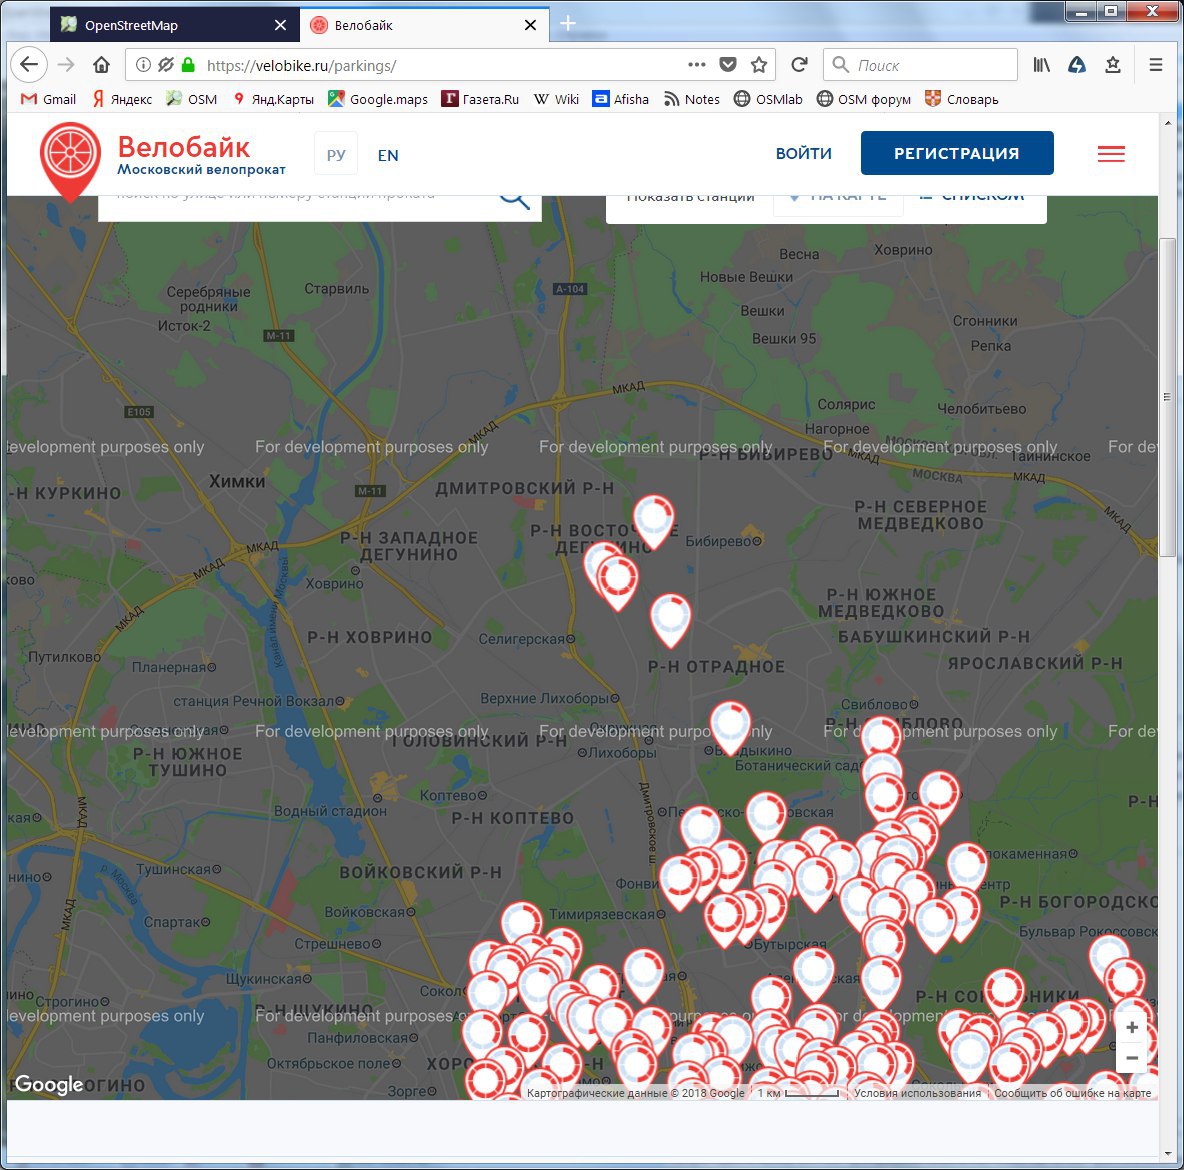Viewport: 1184px width, 1170px height.
Task: Select the Велобайк tab
Action: pos(424,25)
